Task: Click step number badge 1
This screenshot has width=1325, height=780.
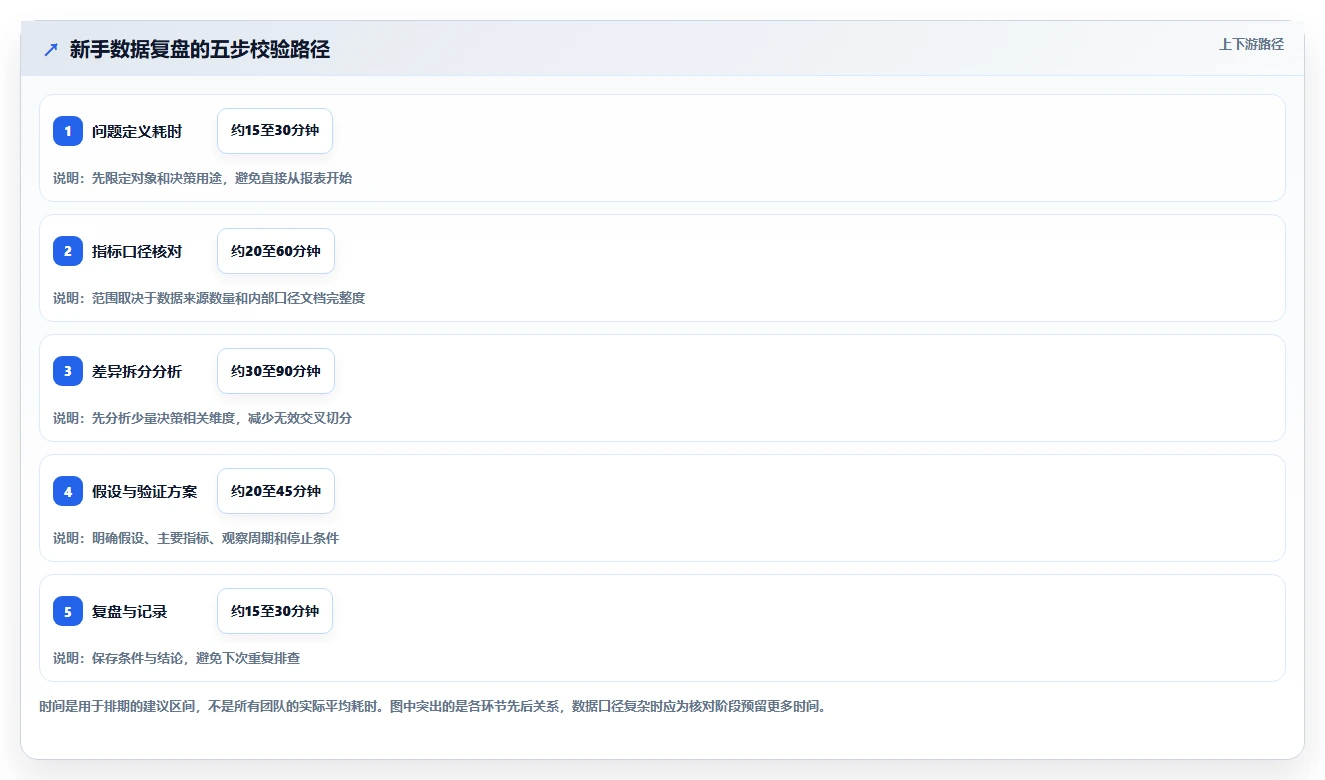Action: coord(68,131)
